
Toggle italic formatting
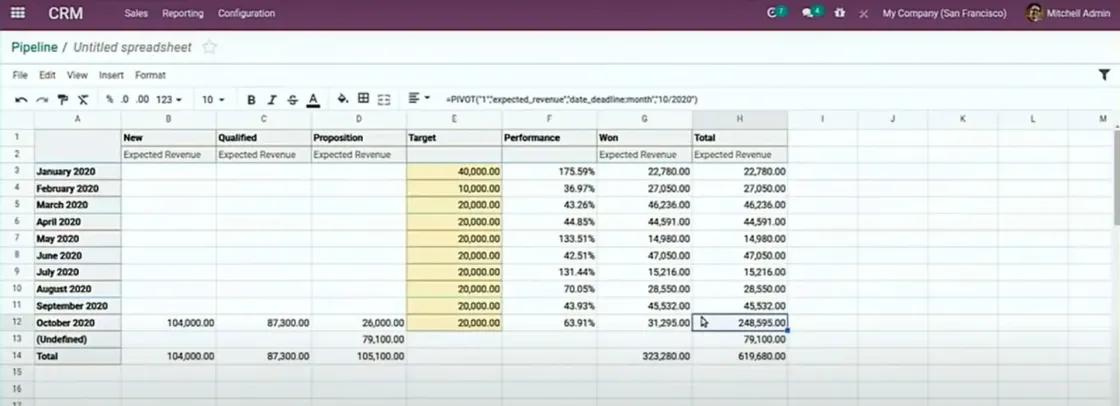(271, 99)
